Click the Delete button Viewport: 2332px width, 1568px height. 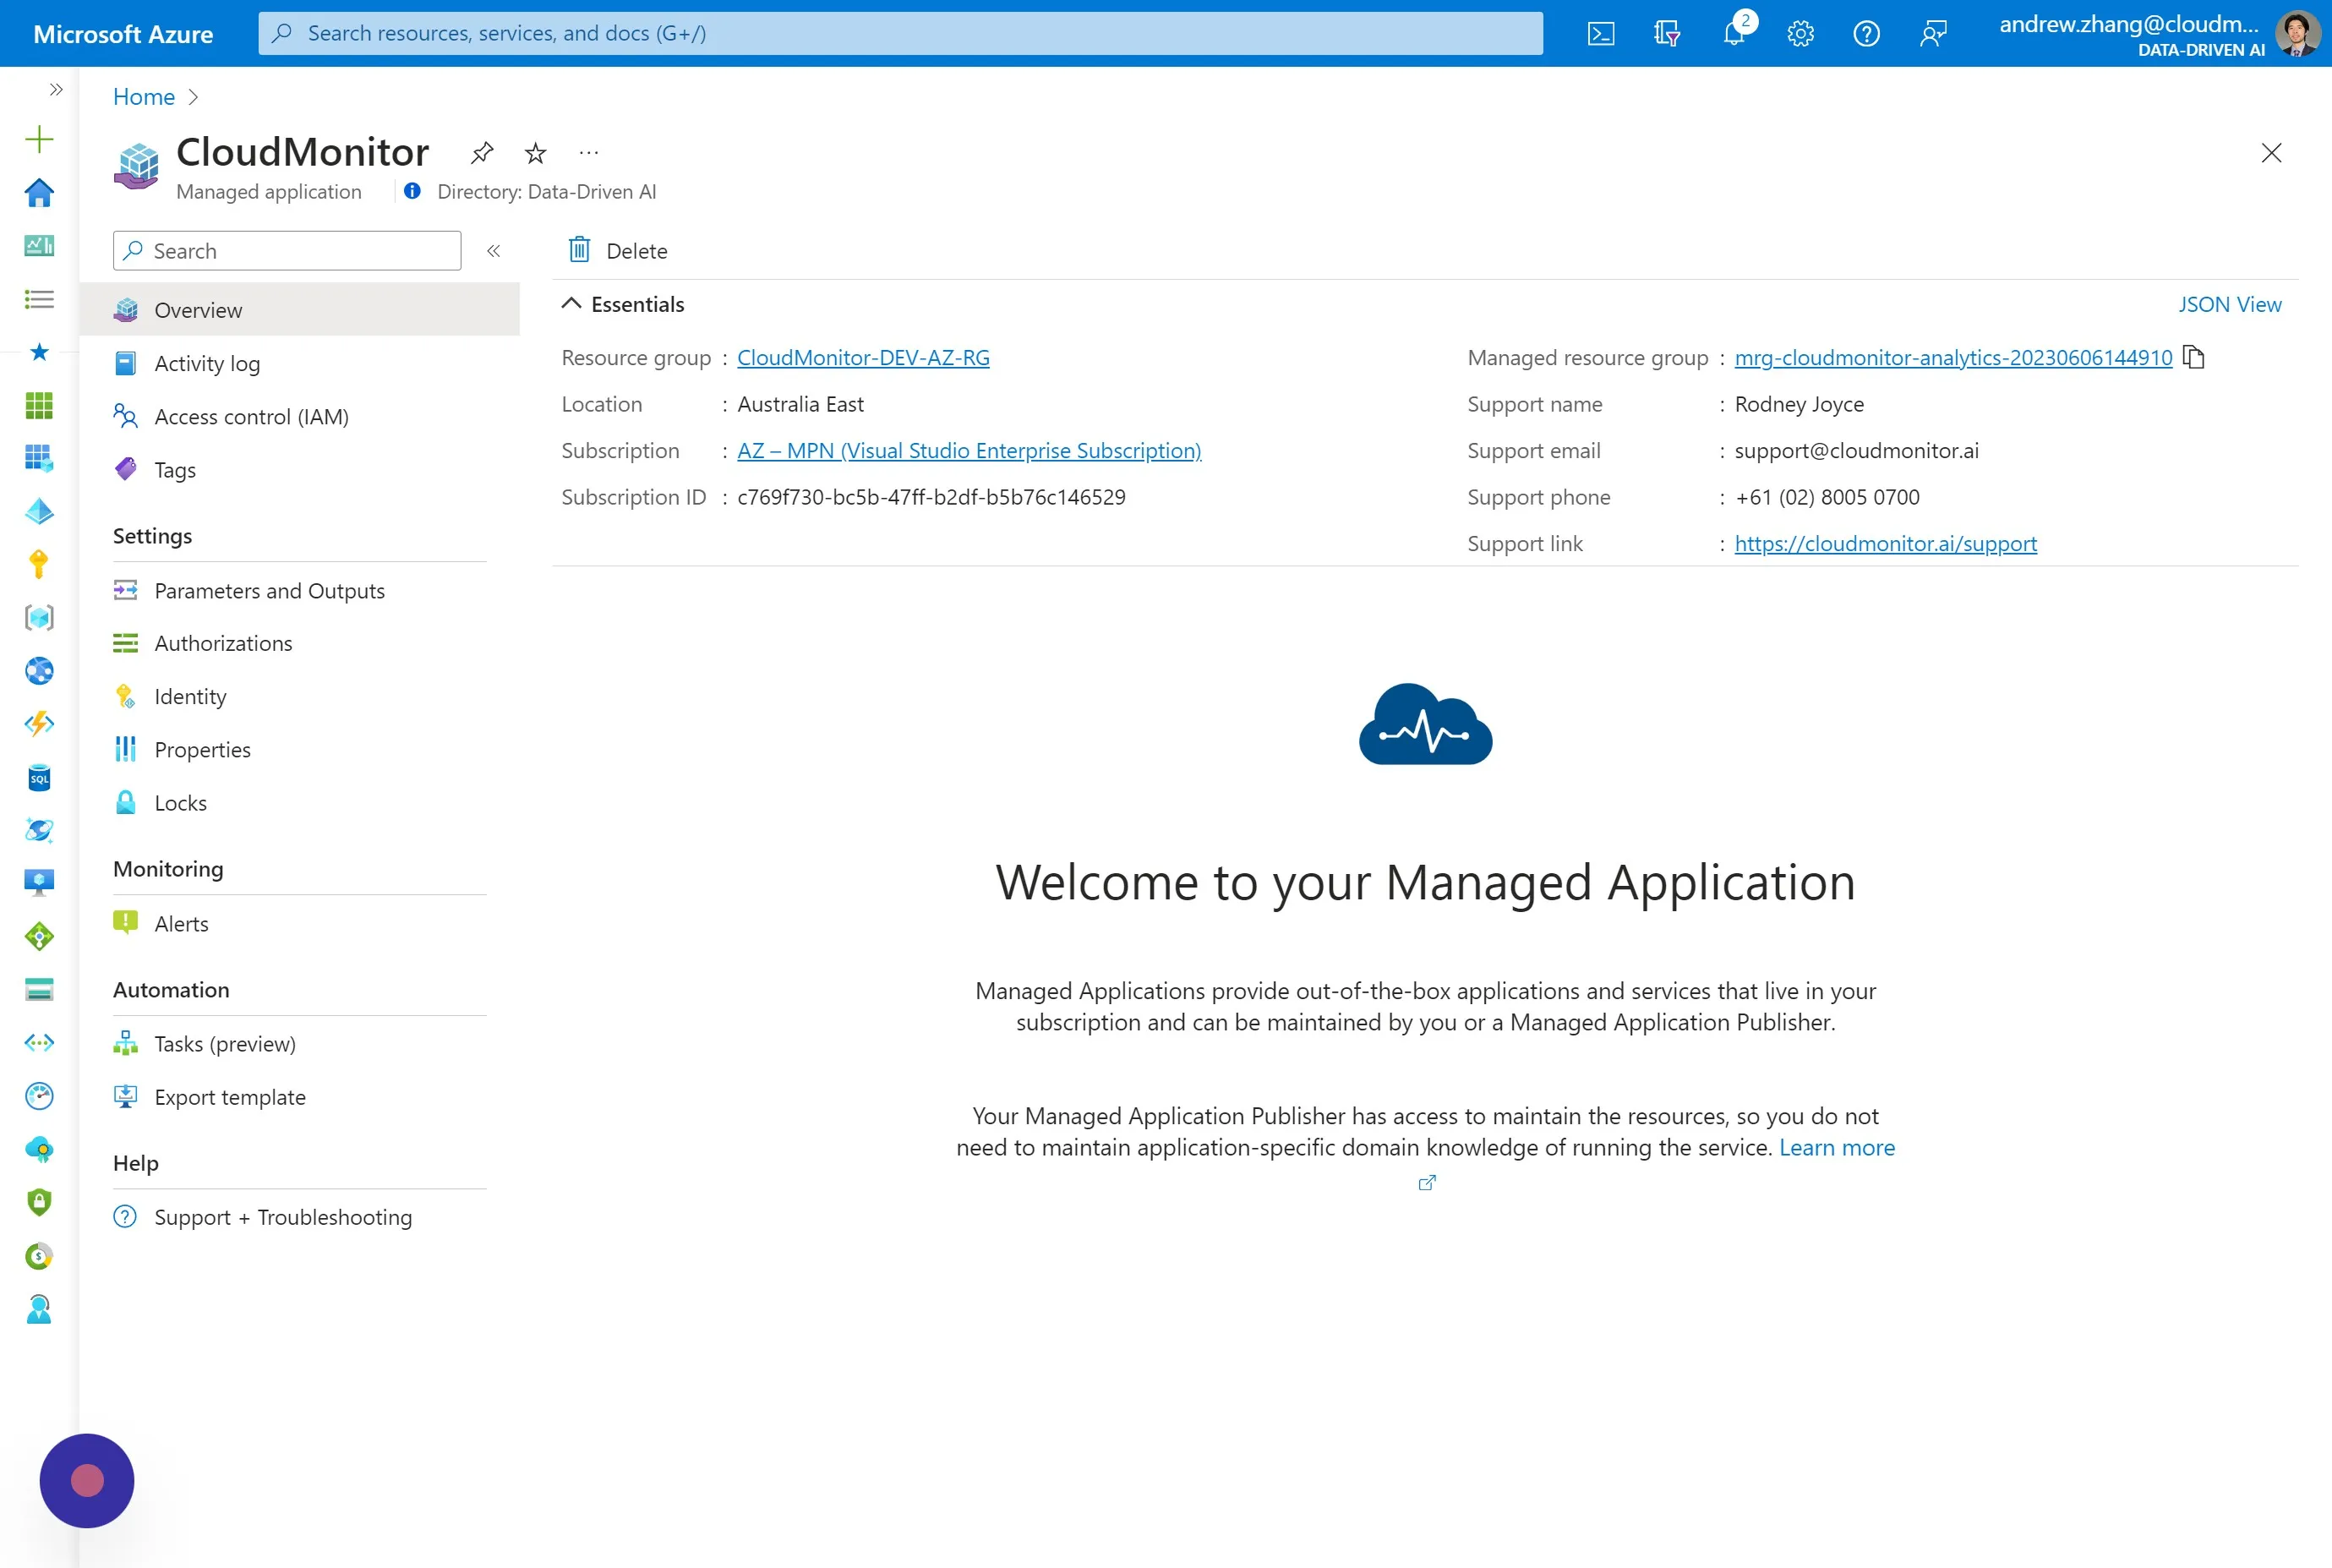pos(618,250)
